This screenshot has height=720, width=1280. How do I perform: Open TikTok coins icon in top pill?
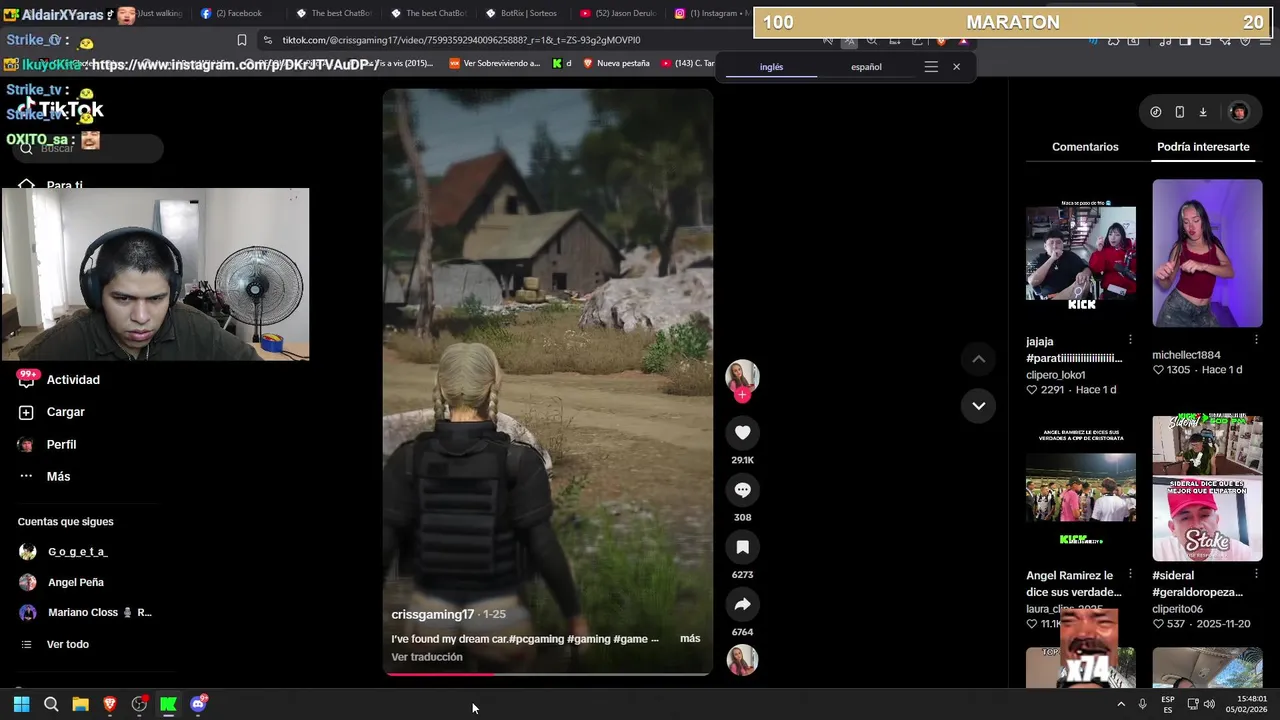point(1156,112)
